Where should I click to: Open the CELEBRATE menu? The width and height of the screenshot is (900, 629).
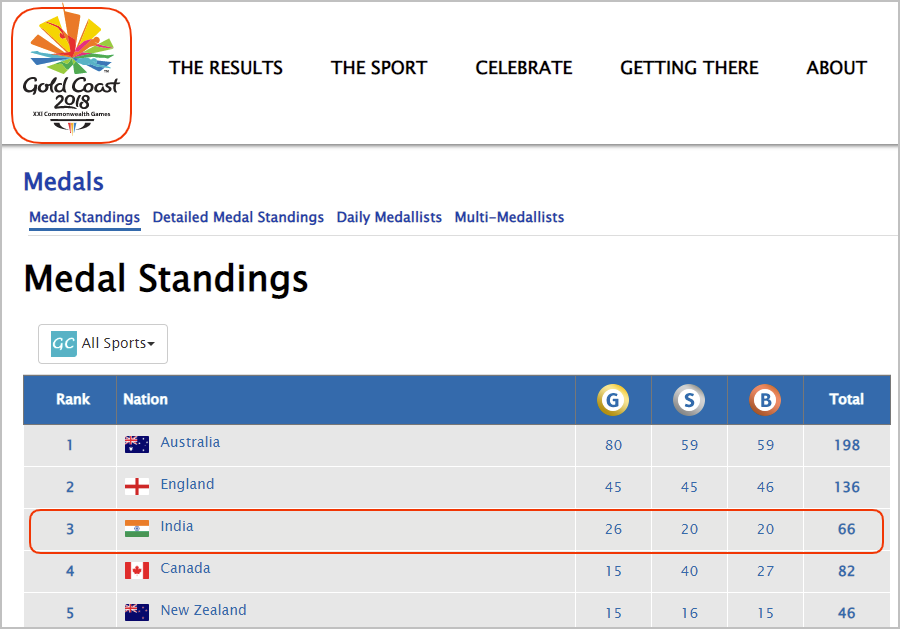(523, 68)
